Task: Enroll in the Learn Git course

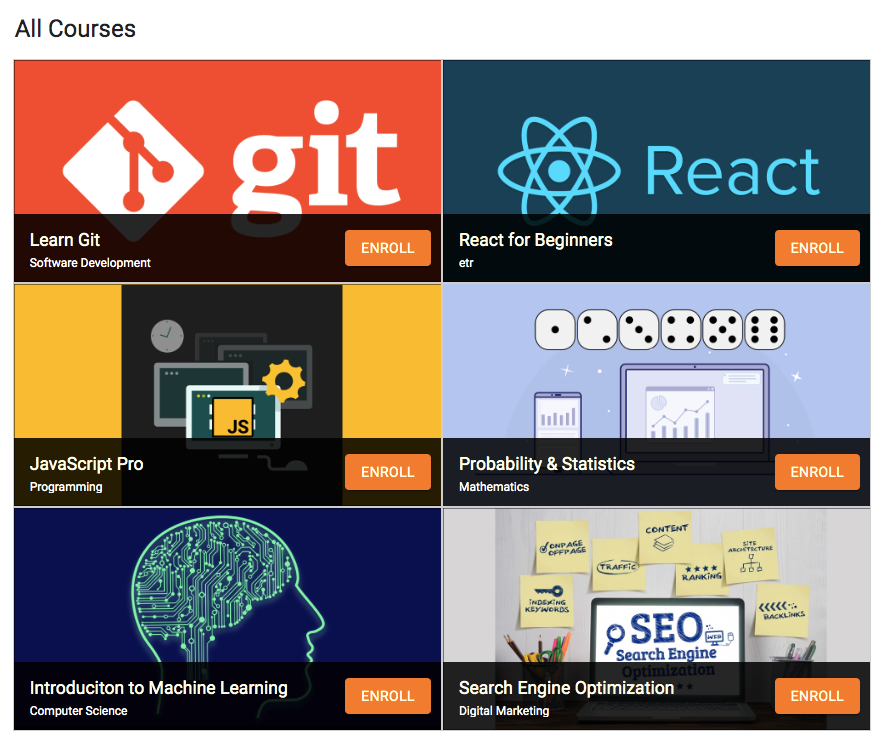Action: tap(387, 248)
